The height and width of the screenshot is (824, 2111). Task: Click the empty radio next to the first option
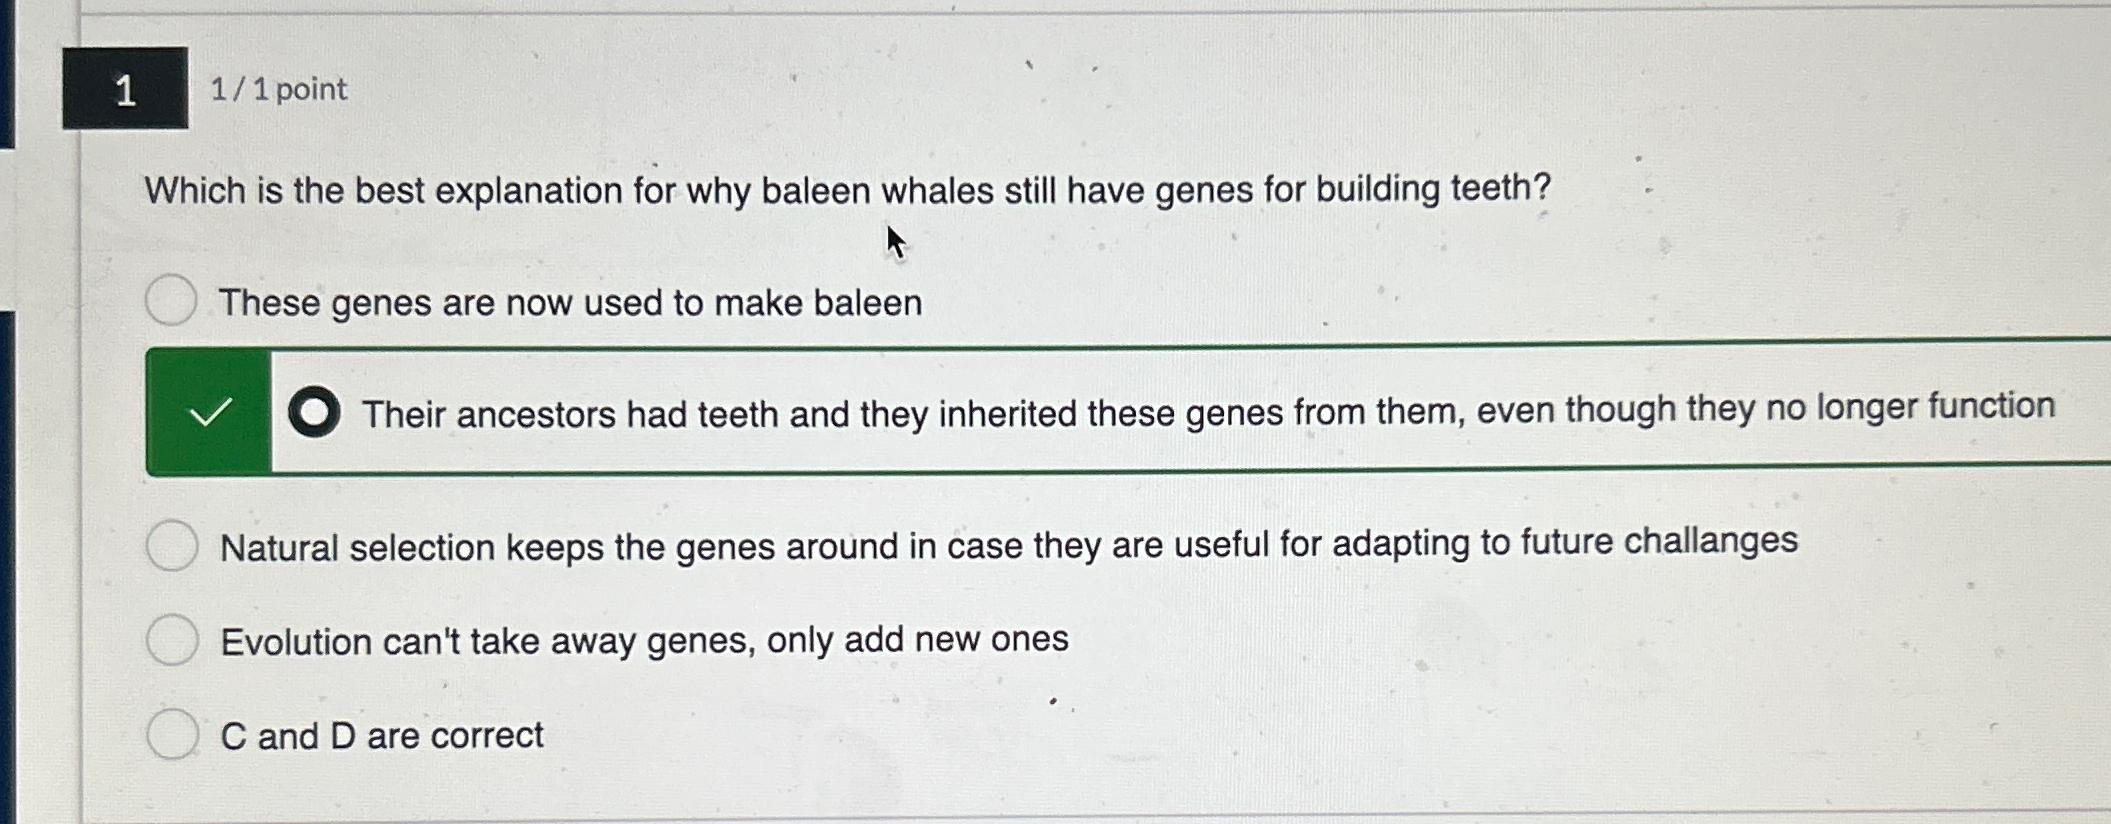point(173,300)
